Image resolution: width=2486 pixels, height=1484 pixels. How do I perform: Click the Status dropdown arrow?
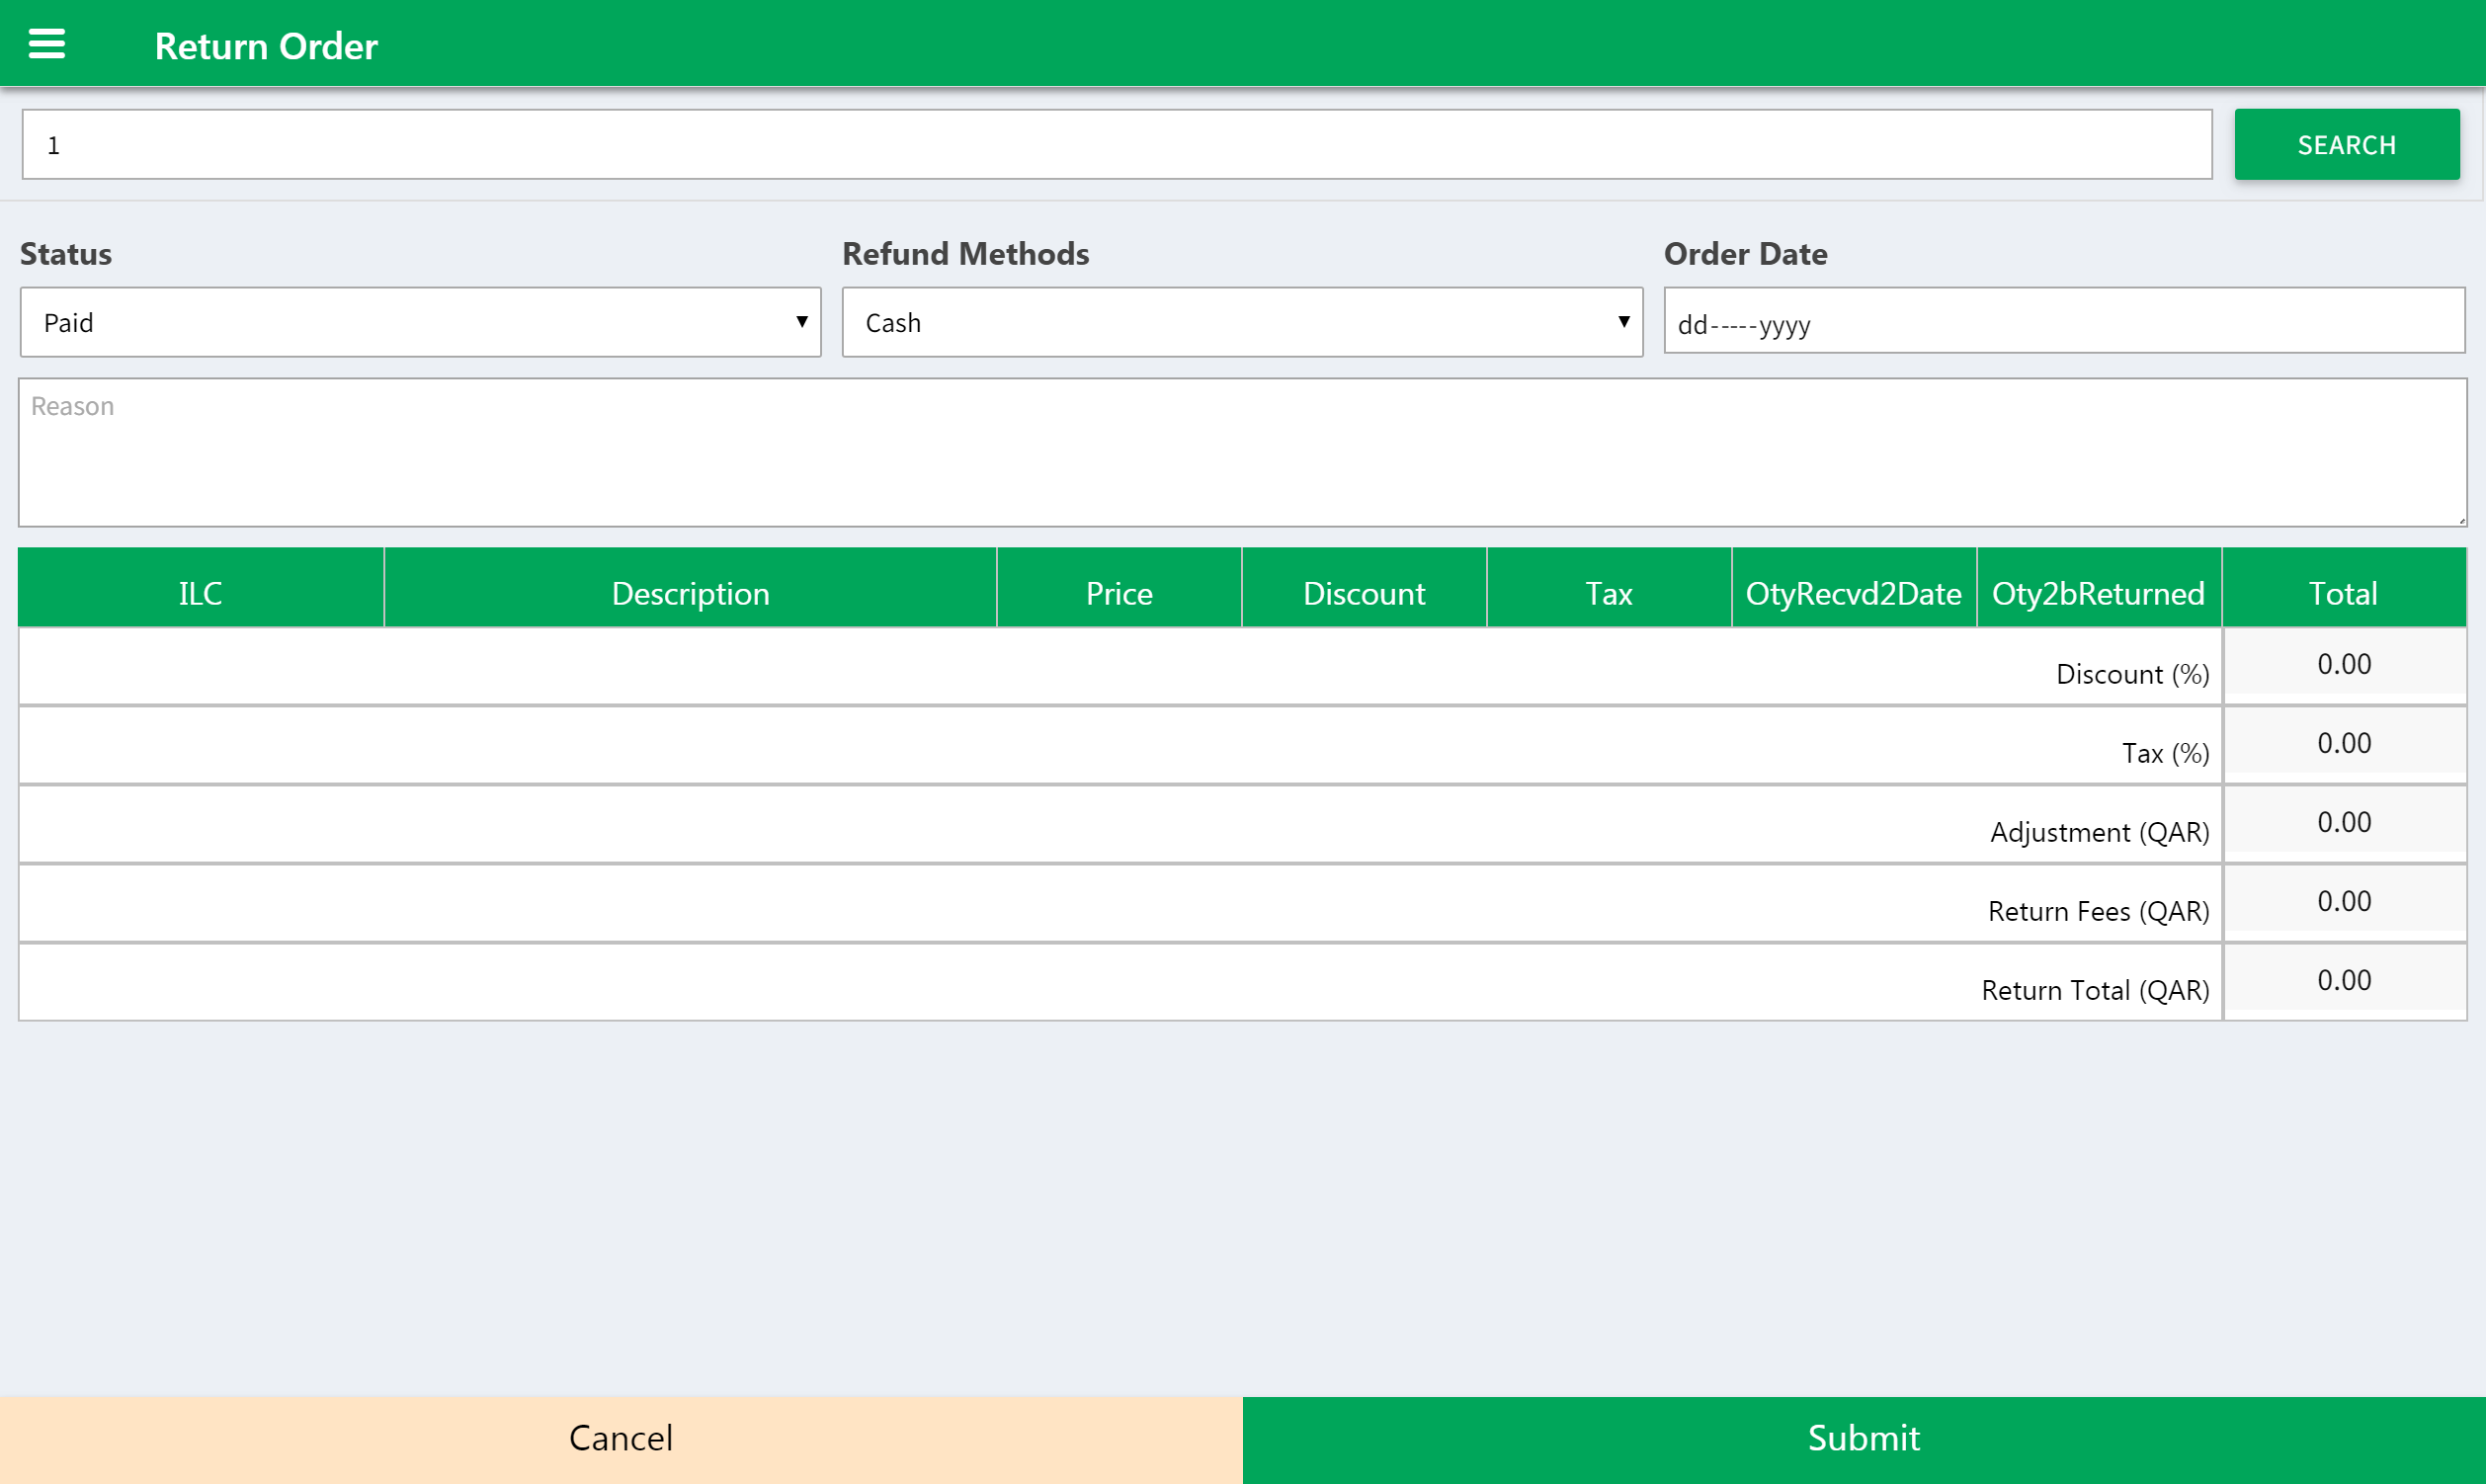click(798, 320)
